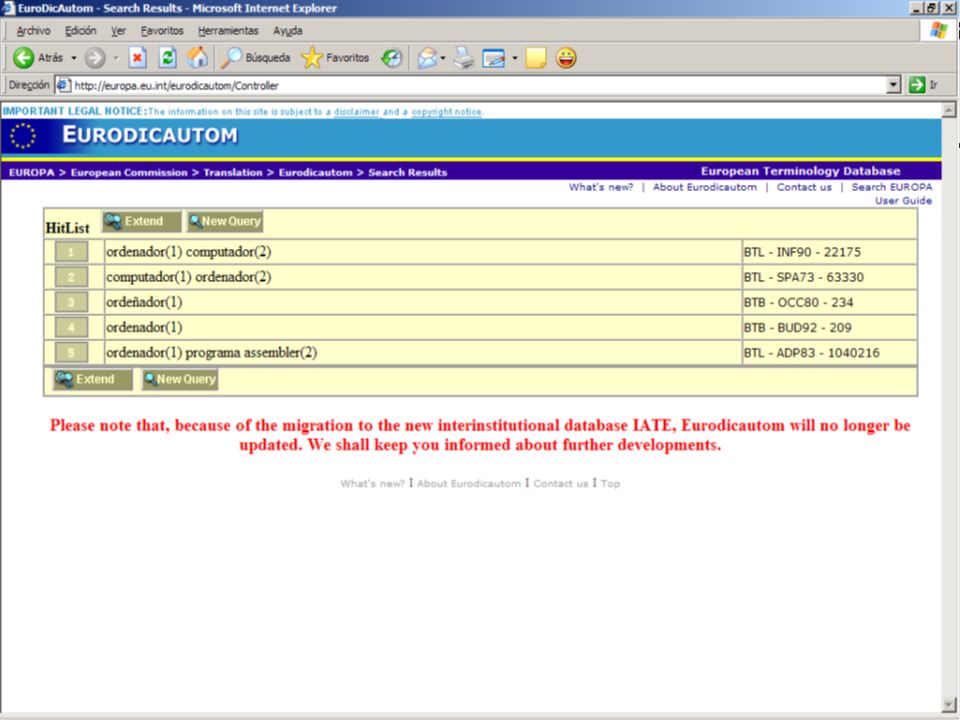Open the User Guide link
This screenshot has width=960, height=720.
(x=903, y=201)
